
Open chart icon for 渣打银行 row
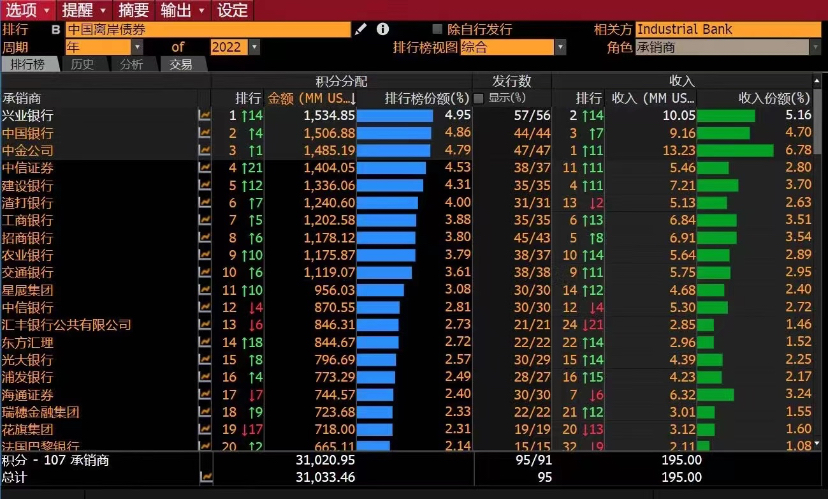pos(204,203)
